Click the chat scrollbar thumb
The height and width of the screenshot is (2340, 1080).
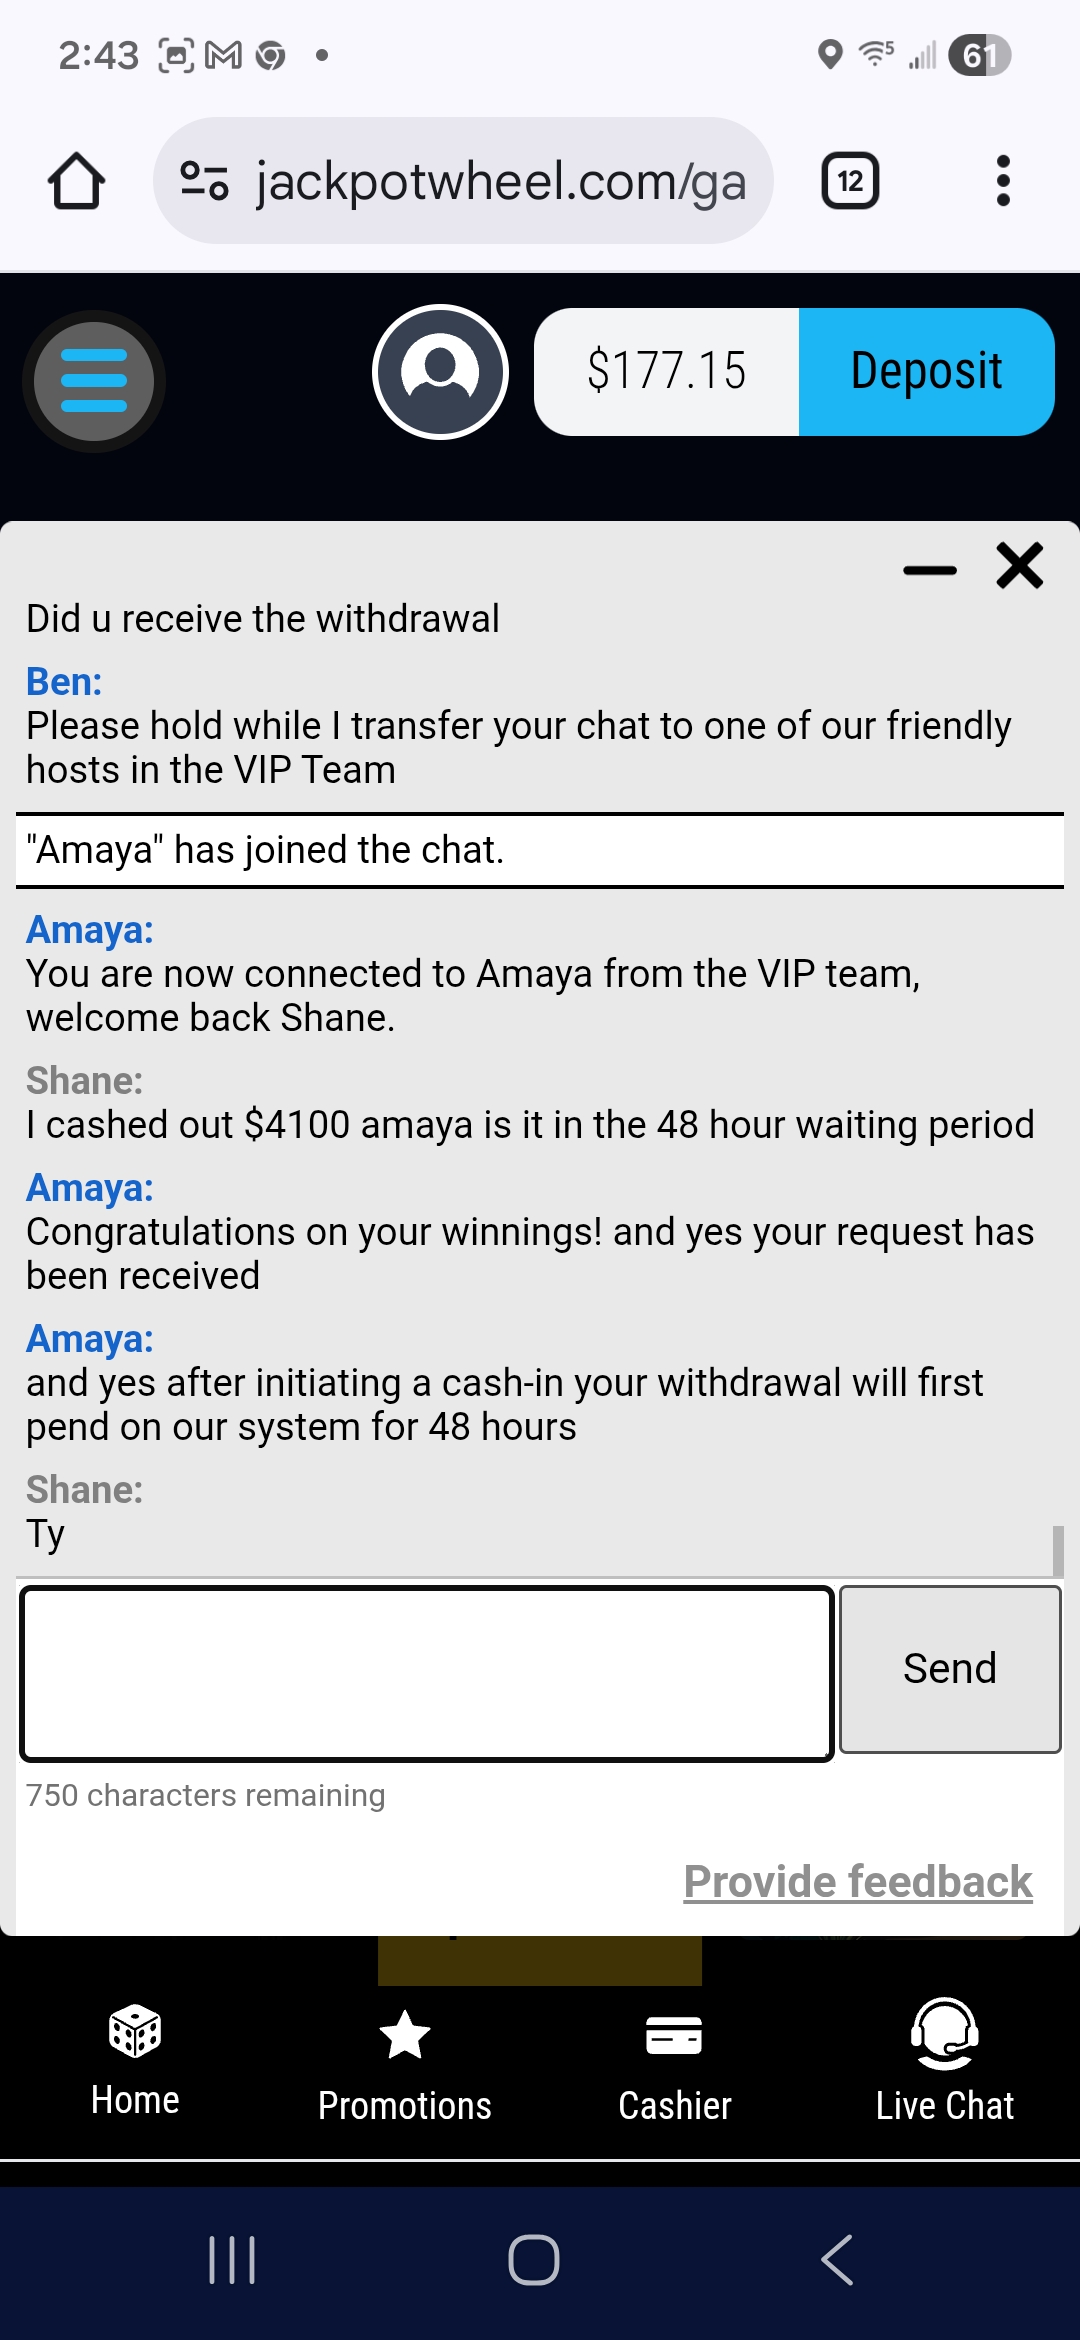point(1058,1549)
